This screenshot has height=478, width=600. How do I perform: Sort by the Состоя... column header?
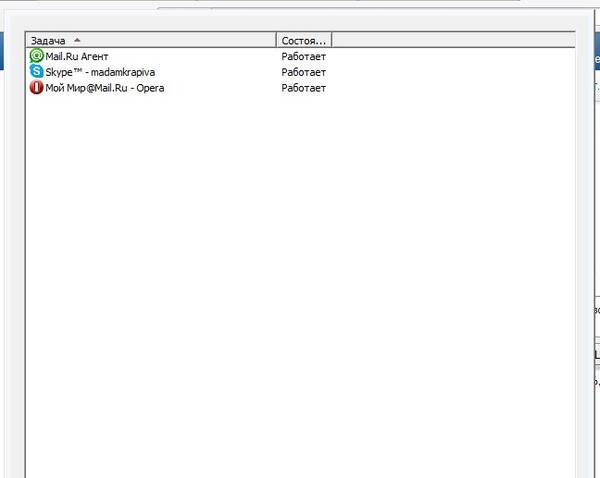click(x=304, y=40)
